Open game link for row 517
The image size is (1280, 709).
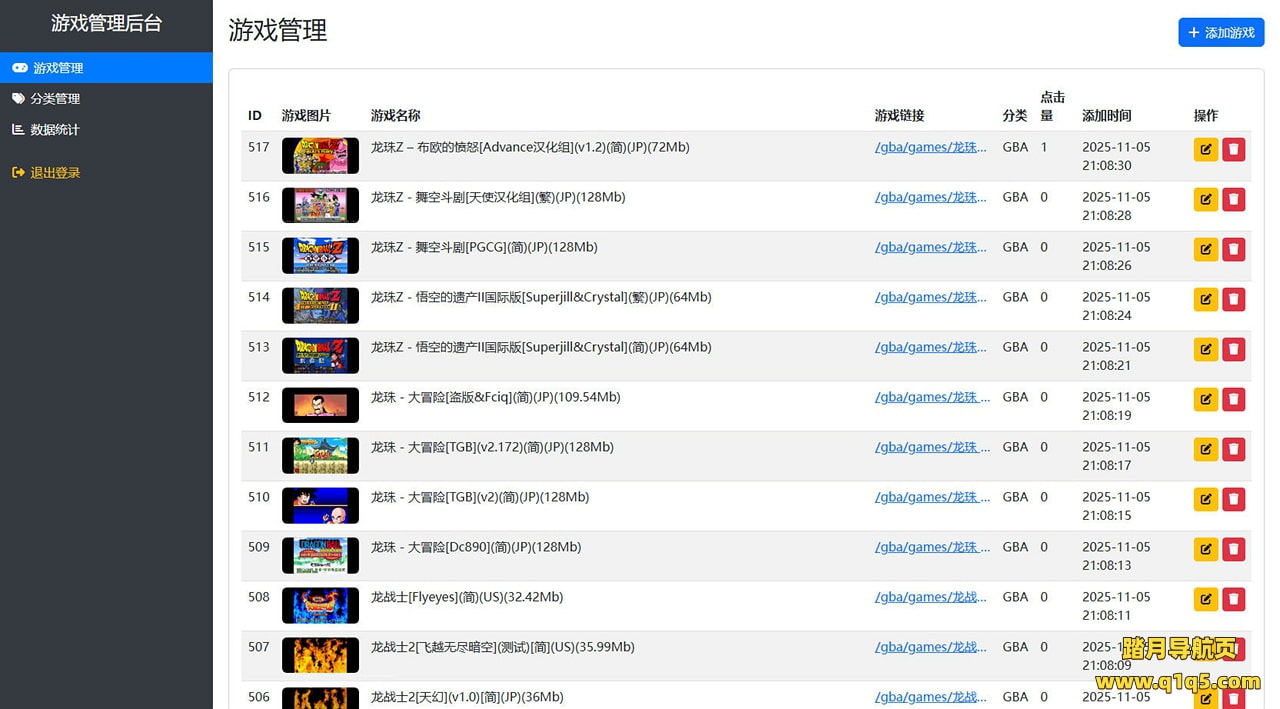(x=930, y=147)
